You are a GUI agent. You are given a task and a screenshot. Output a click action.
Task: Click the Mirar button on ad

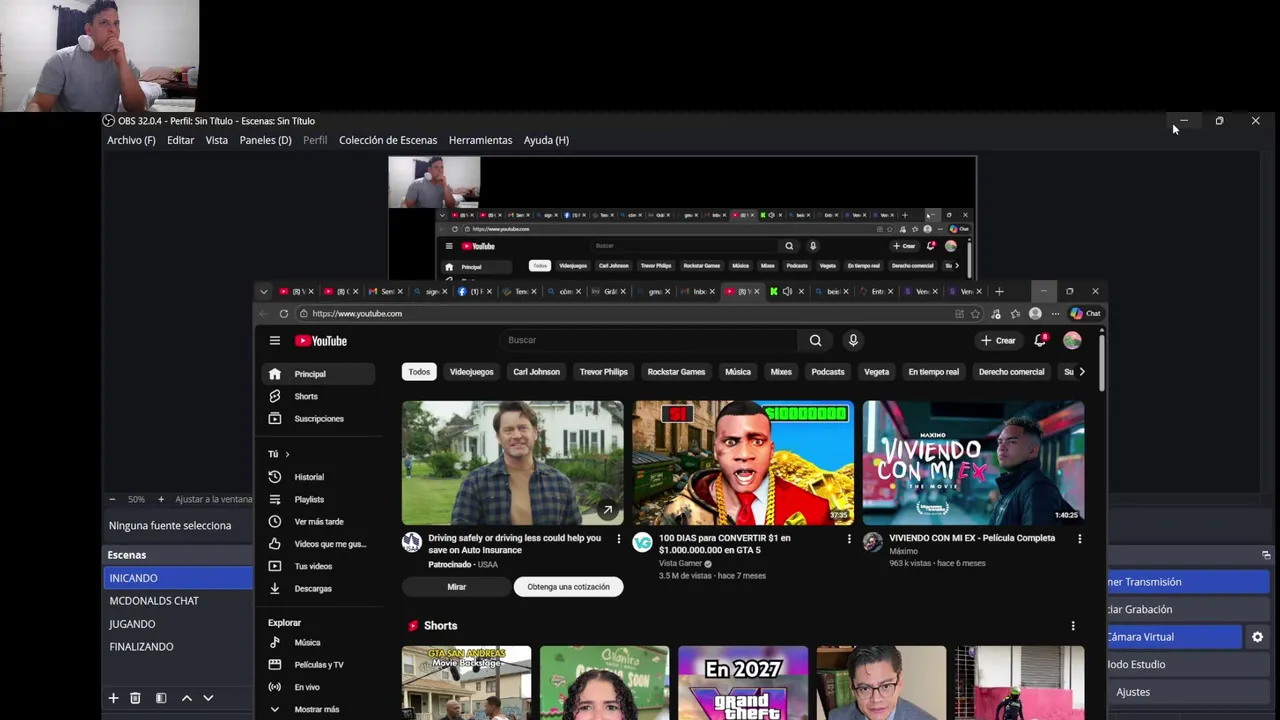point(456,587)
